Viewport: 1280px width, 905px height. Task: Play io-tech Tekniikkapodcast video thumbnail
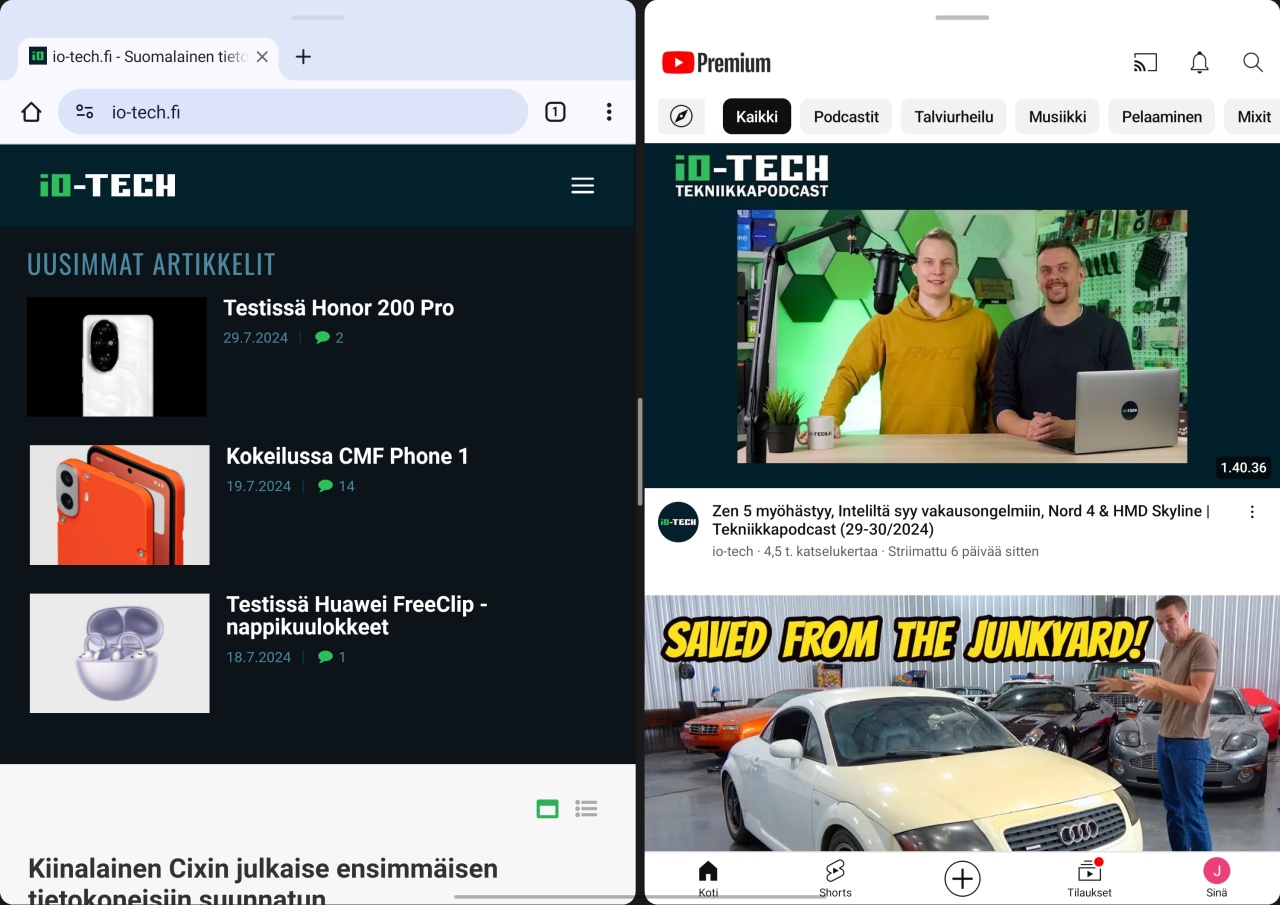pos(962,315)
